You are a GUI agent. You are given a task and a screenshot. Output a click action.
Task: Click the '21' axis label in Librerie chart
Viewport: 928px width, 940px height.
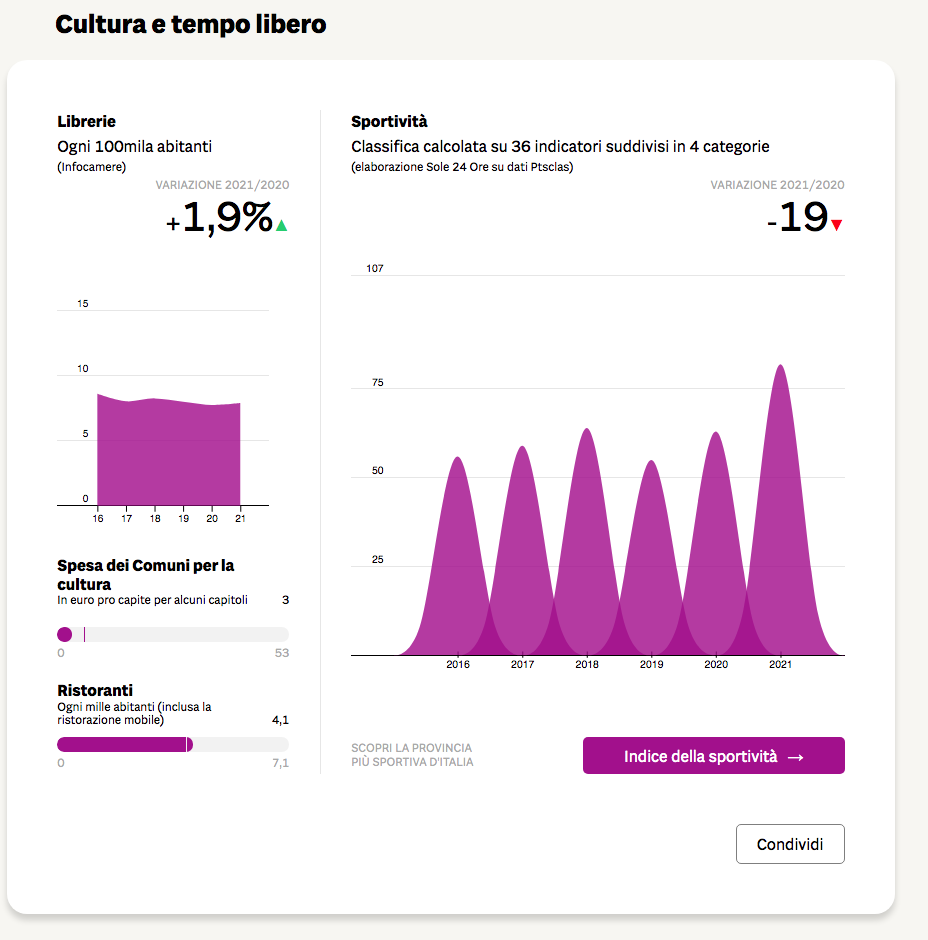pyautogui.click(x=240, y=519)
